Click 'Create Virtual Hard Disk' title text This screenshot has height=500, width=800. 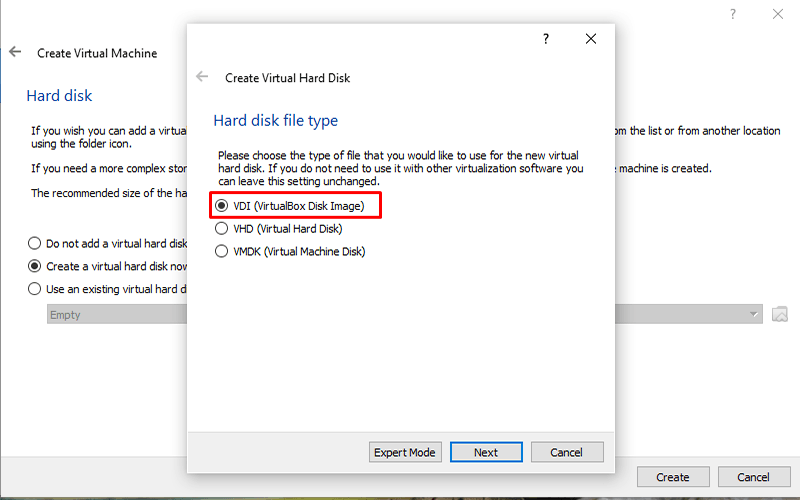[x=288, y=78]
